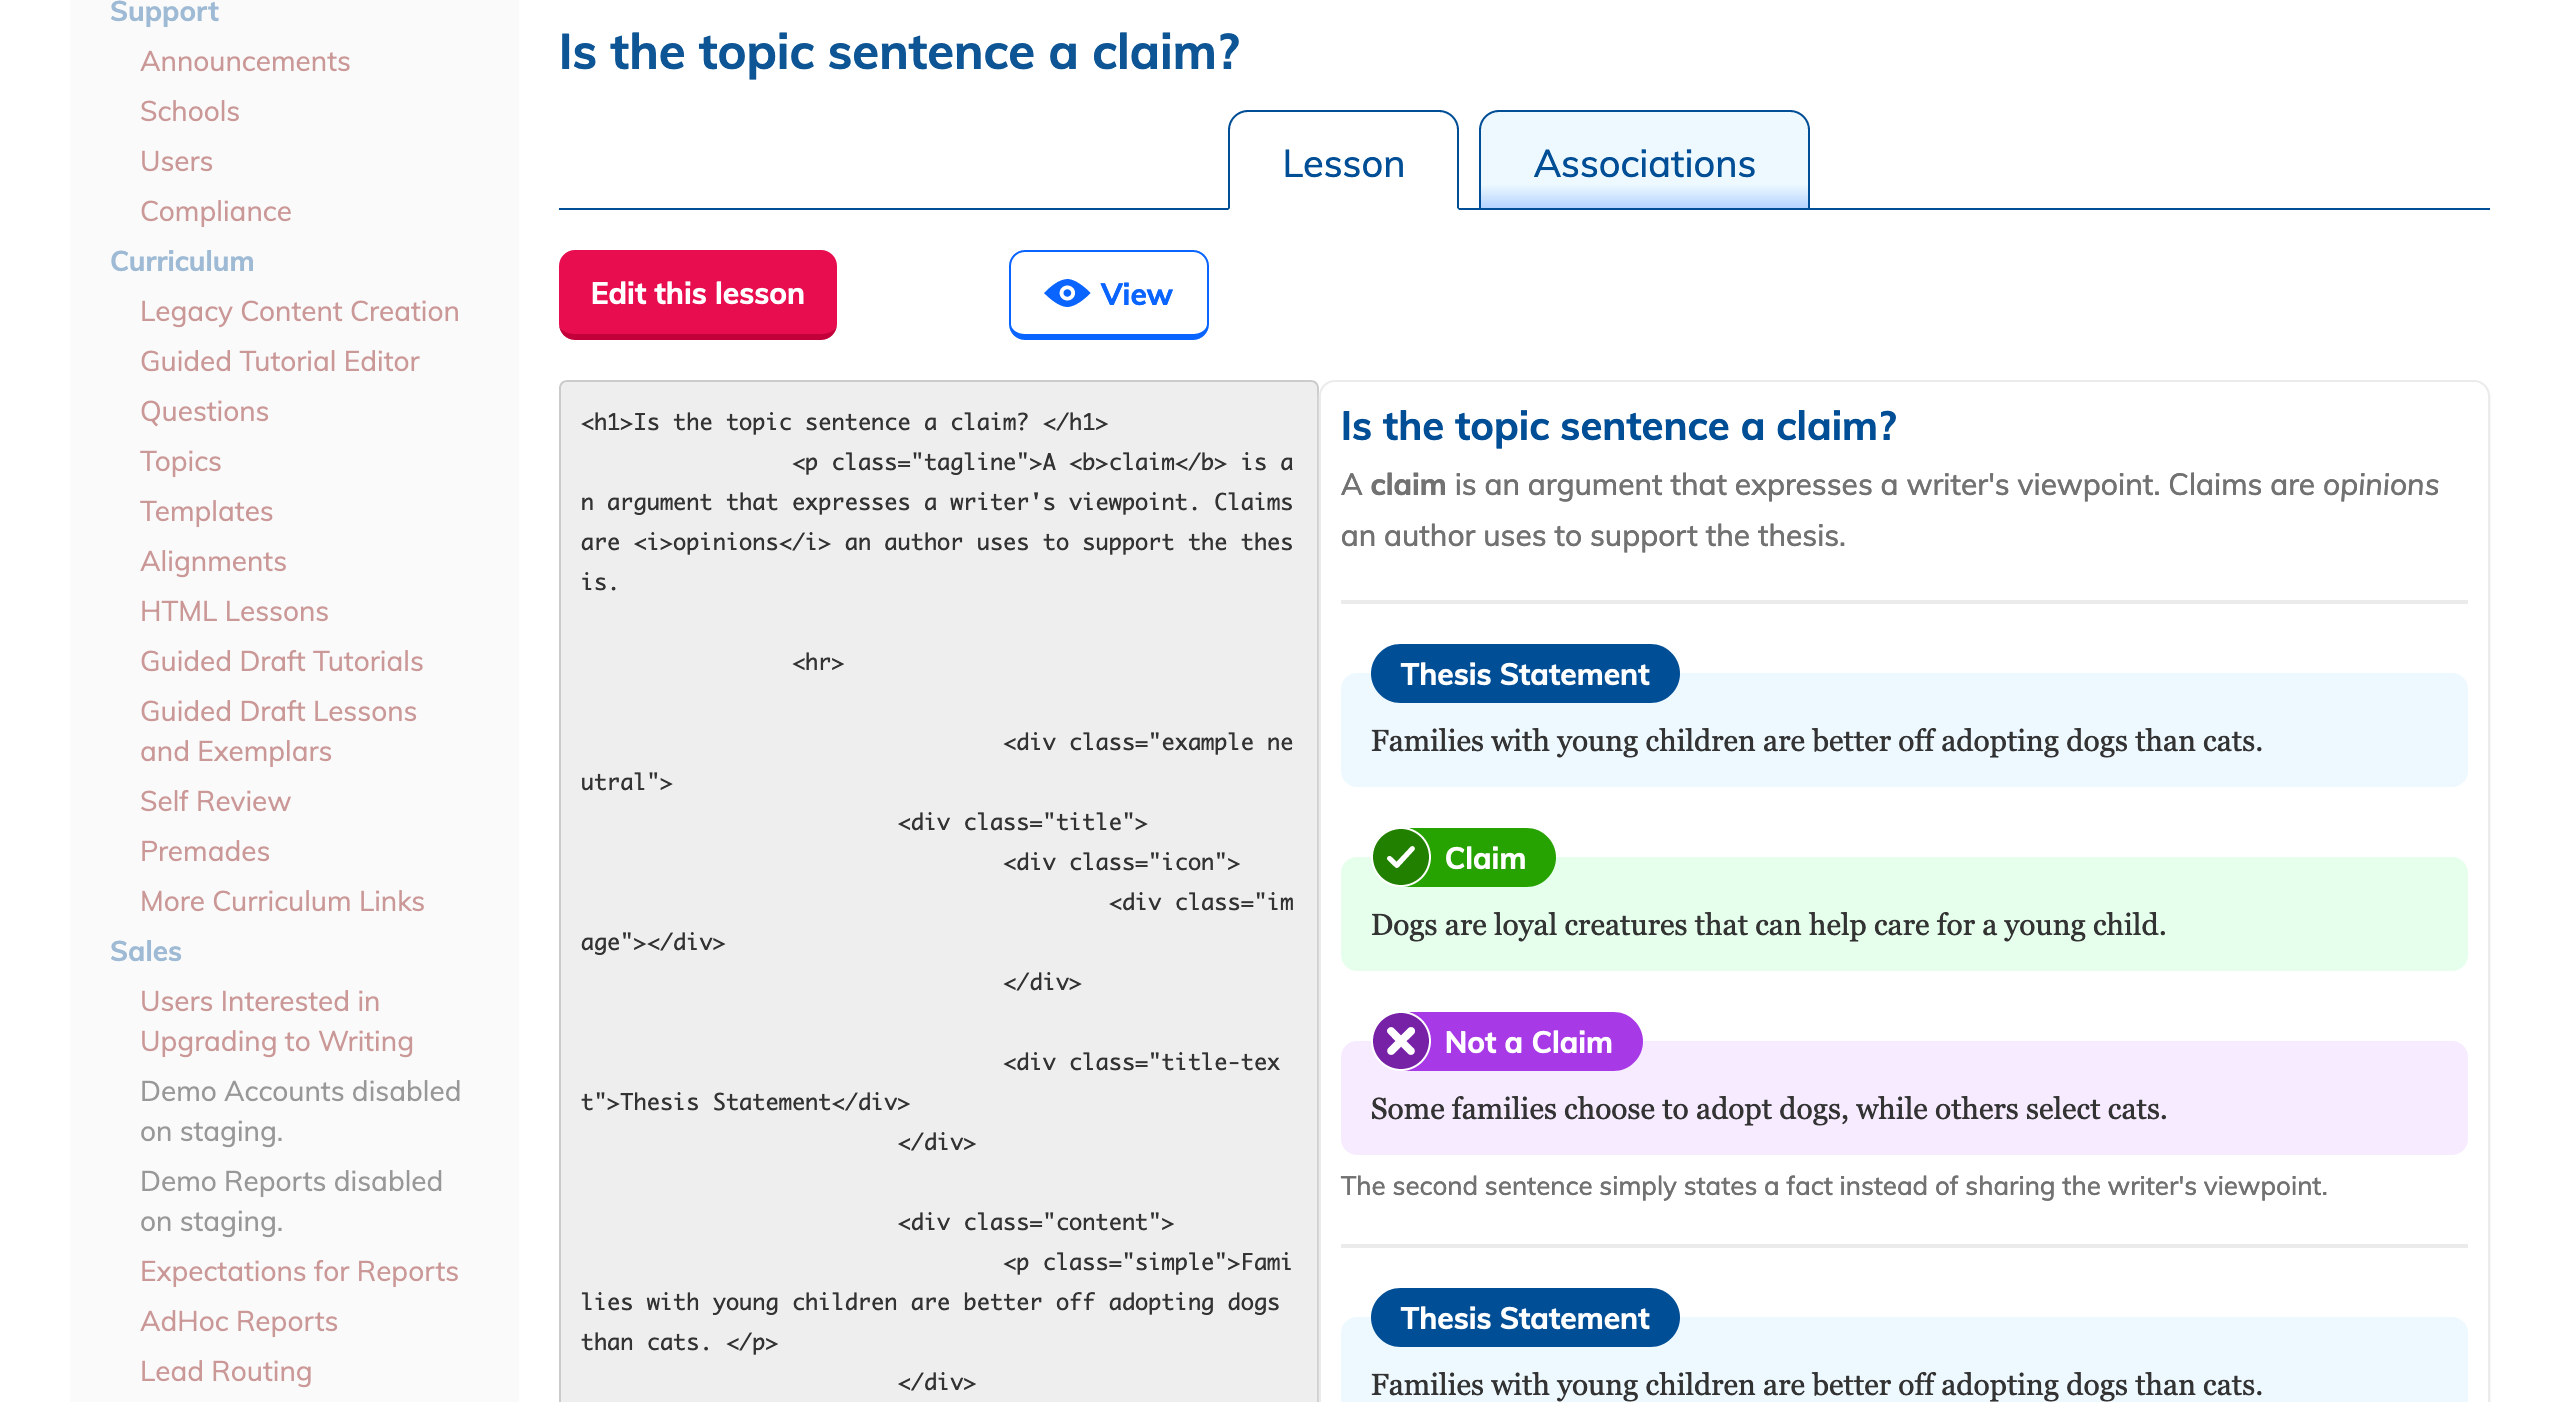Open the Announcements sidebar link
This screenshot has width=2560, height=1402.
pos(245,62)
